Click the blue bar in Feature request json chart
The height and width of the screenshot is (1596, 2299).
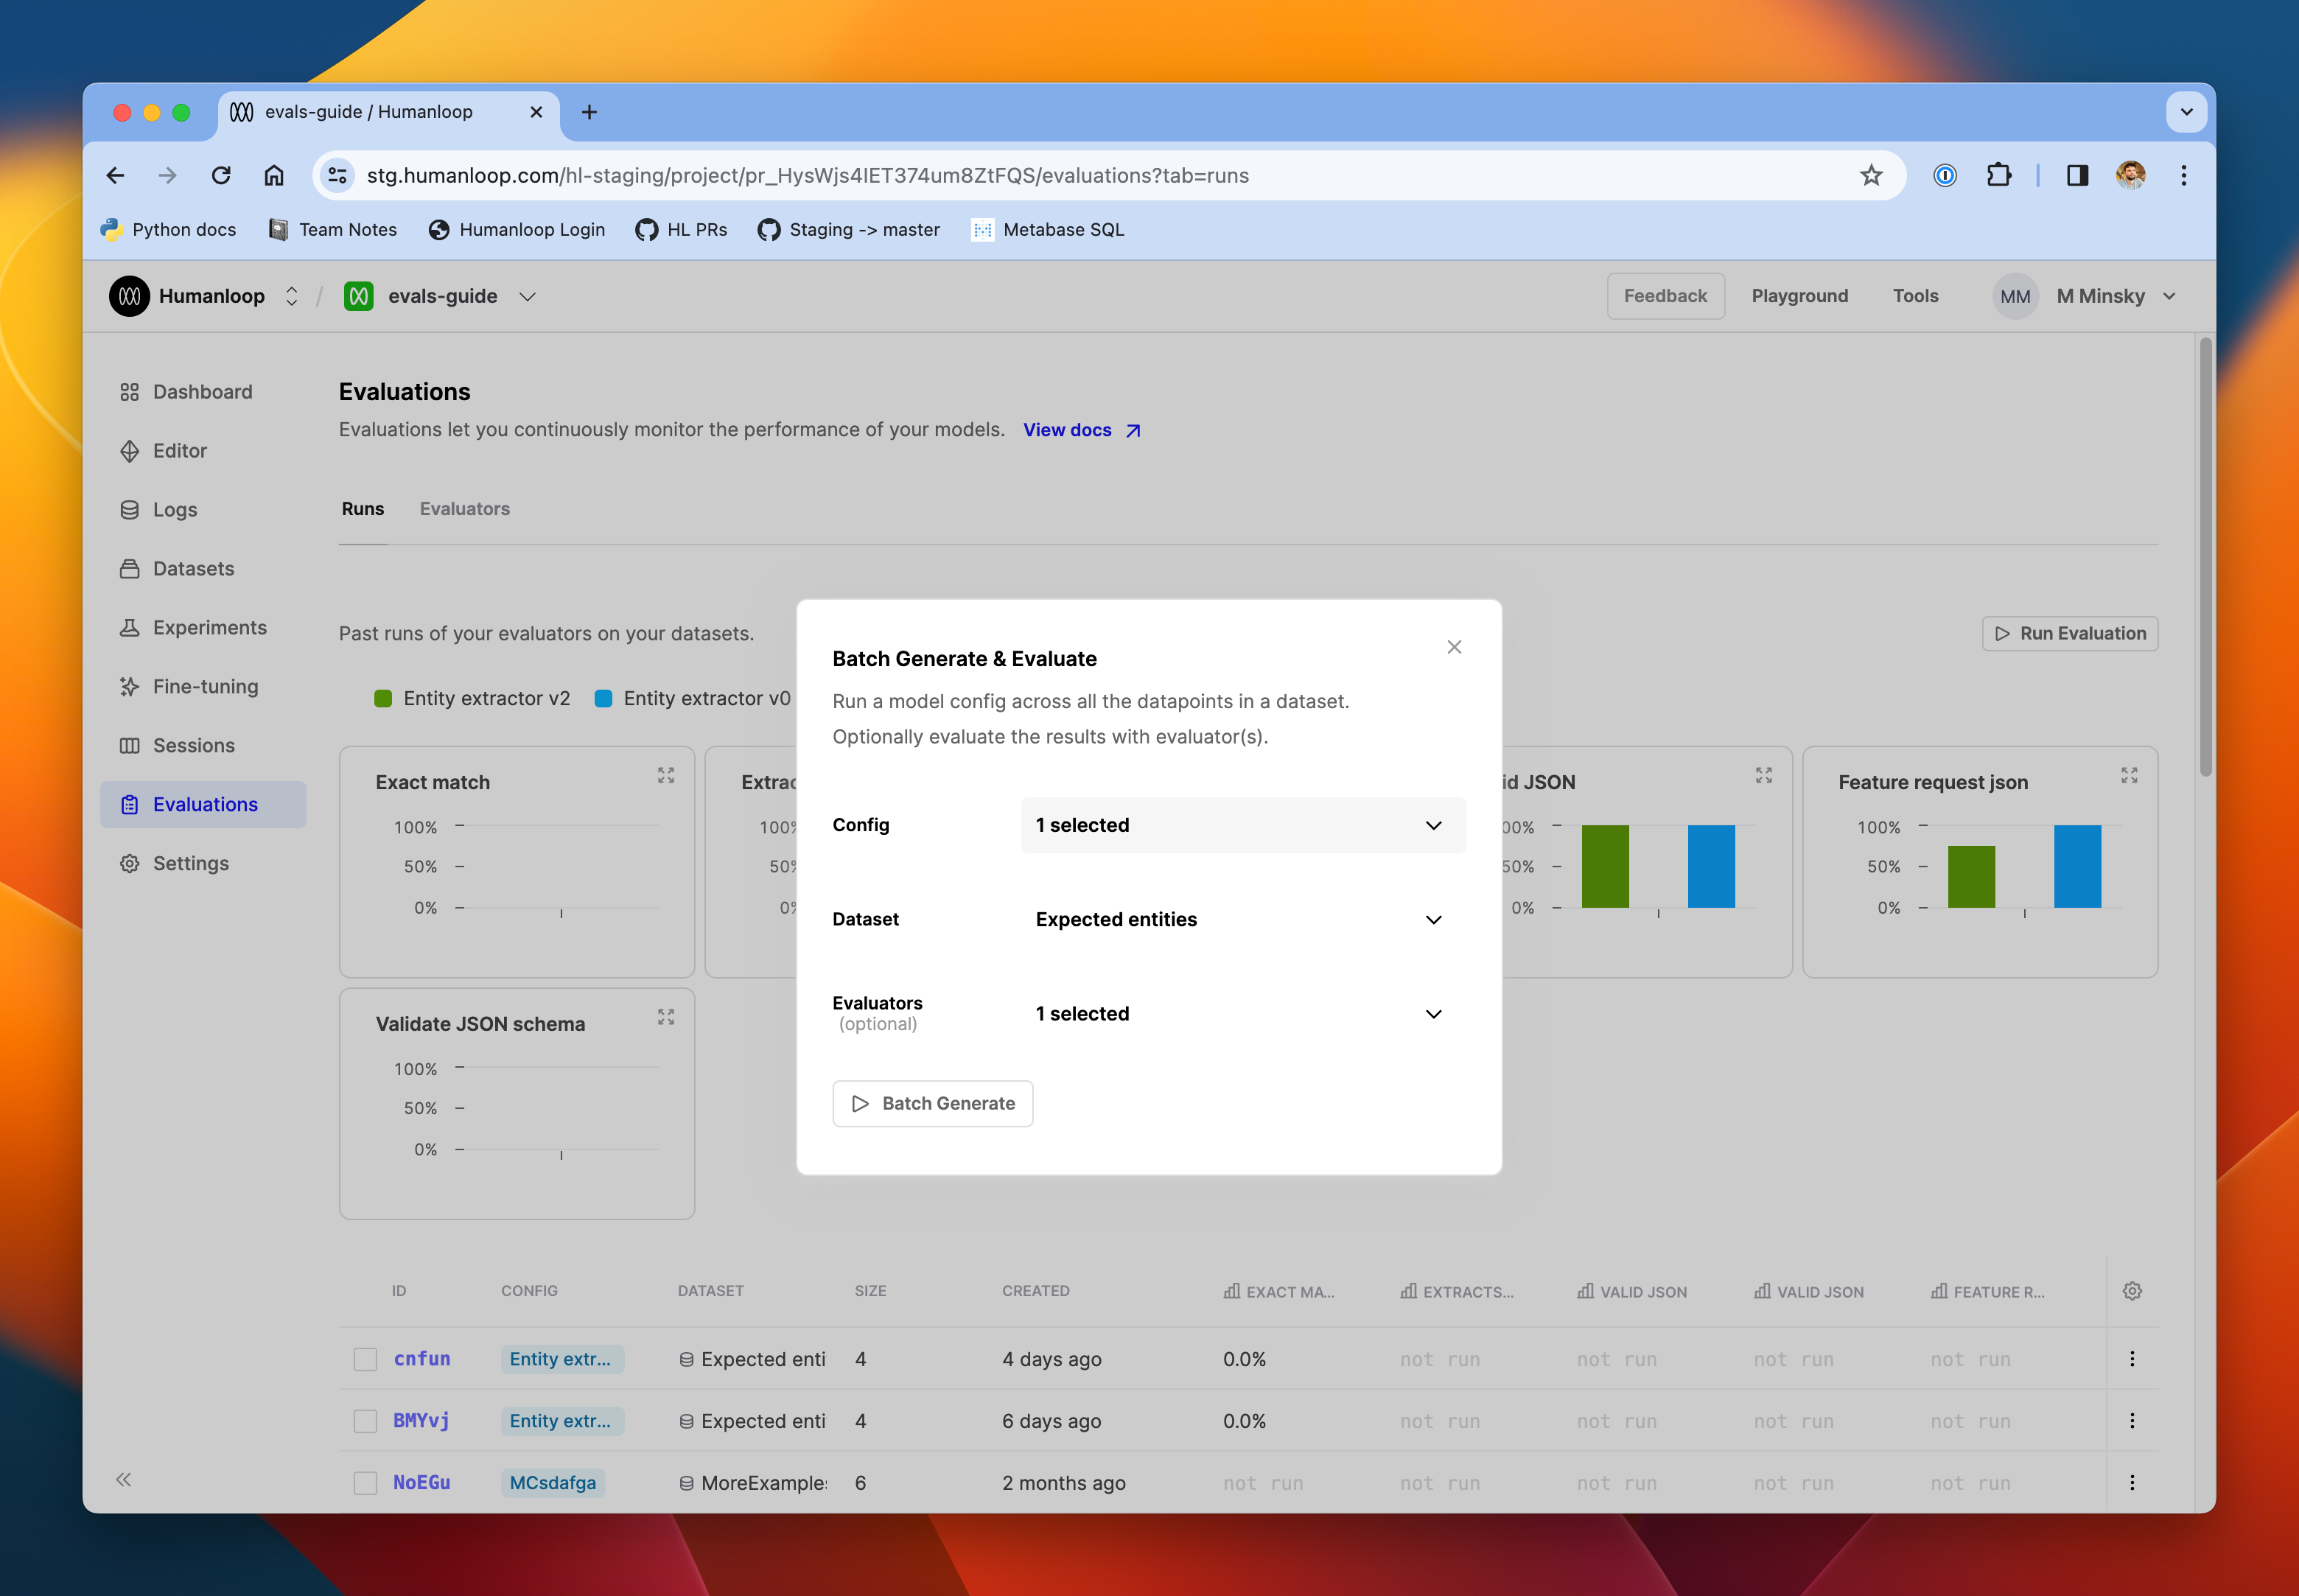coord(2077,866)
